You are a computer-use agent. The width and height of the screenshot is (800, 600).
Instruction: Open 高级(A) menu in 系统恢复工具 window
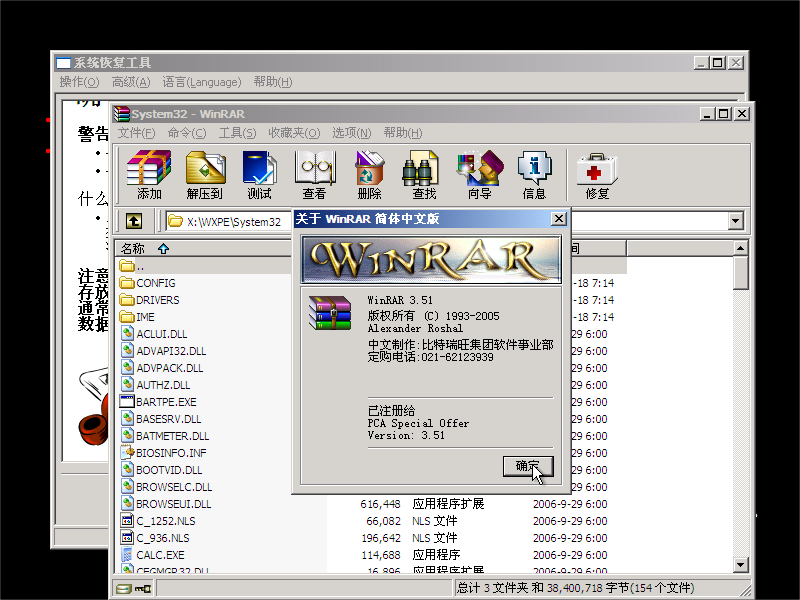[x=131, y=82]
